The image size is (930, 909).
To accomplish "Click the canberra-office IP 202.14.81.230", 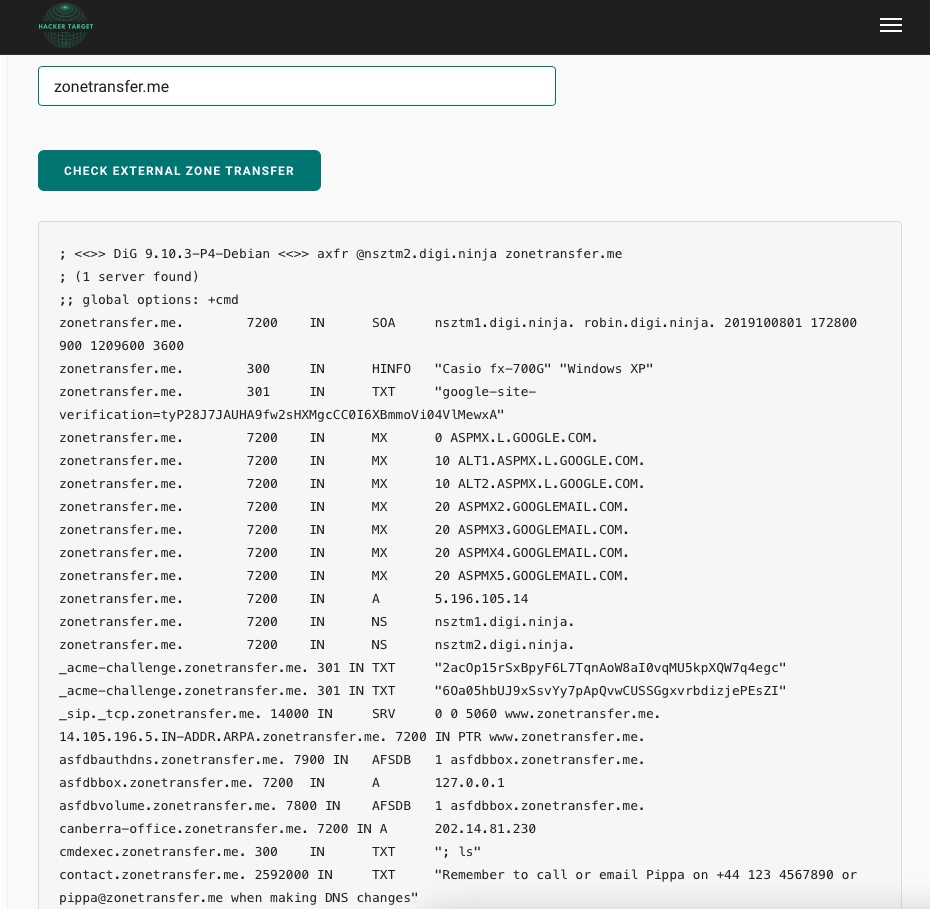I will pos(485,829).
